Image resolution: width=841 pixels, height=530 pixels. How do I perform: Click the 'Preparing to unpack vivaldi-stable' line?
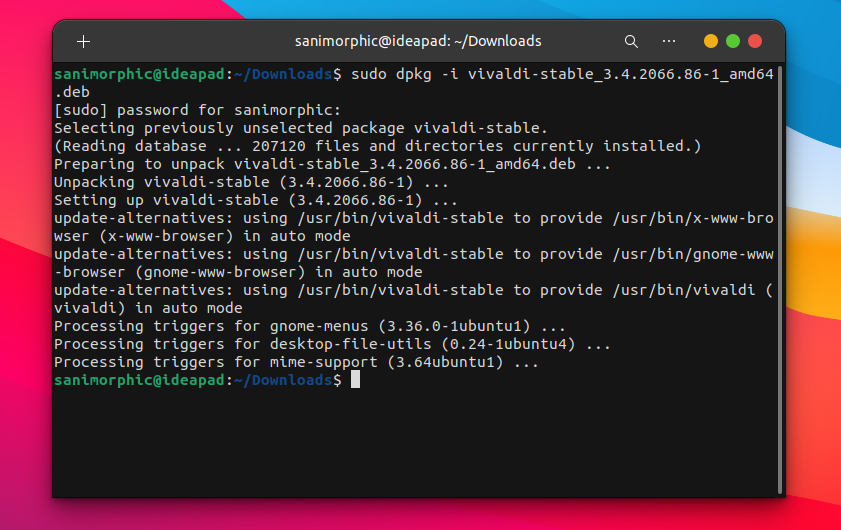click(332, 164)
